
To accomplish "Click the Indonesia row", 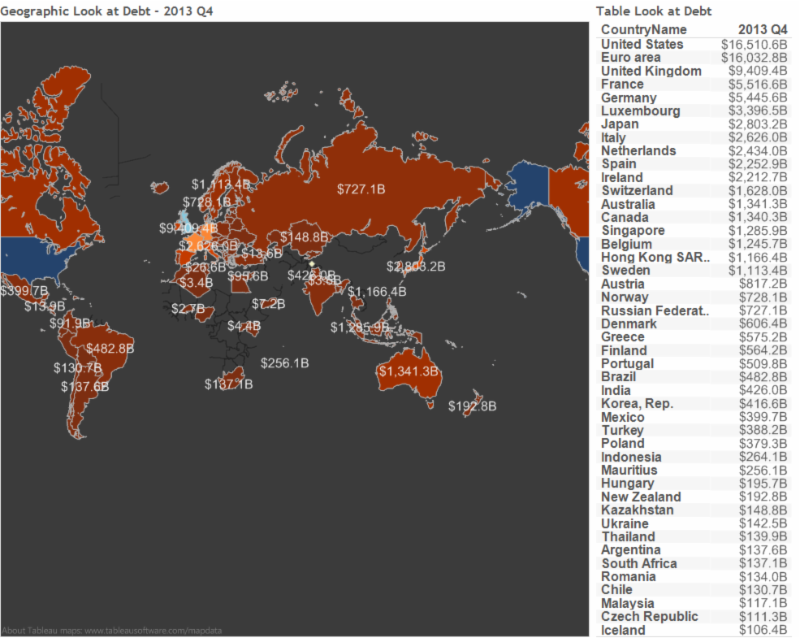I will pos(694,457).
